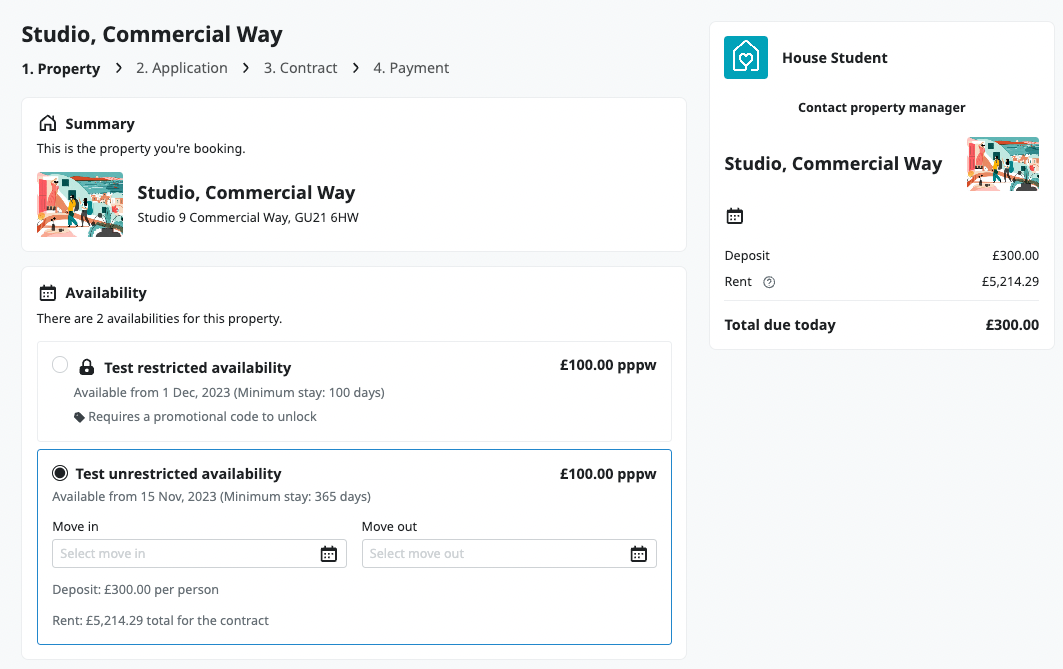Click the calendar icon in the sidebar card
This screenshot has height=669, width=1063.
coord(734,216)
